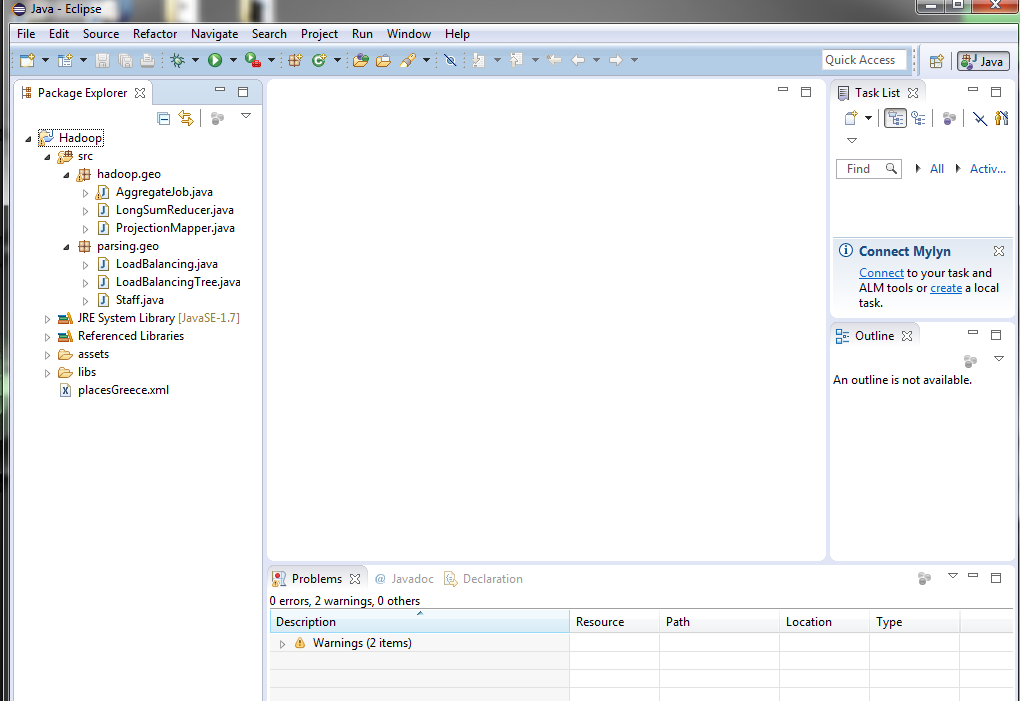Viewport: 1020px width, 701px height.
Task: Click the New Task icon in Task List
Action: (851, 118)
